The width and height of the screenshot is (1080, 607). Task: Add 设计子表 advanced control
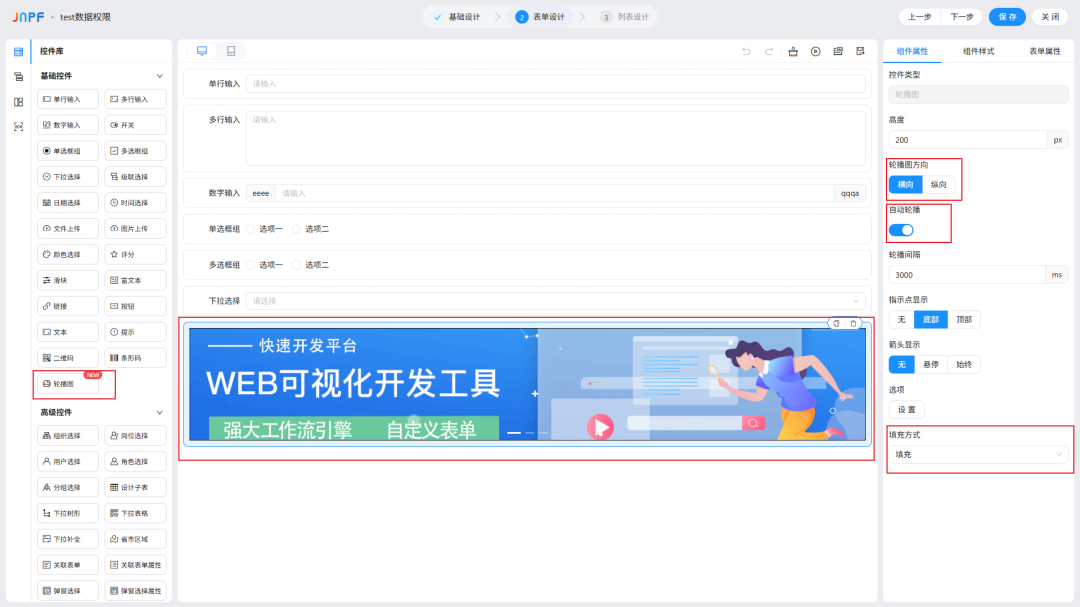point(135,487)
